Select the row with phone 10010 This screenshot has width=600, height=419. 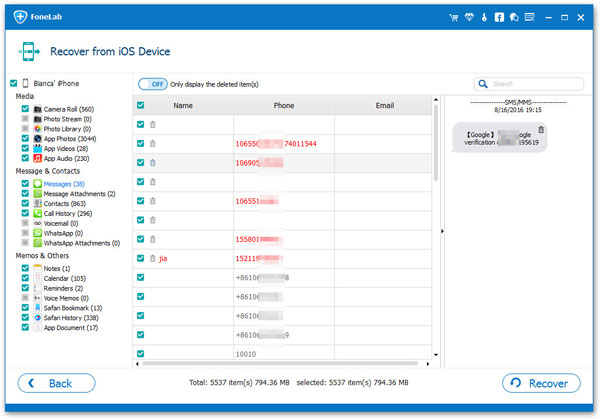click(x=282, y=354)
